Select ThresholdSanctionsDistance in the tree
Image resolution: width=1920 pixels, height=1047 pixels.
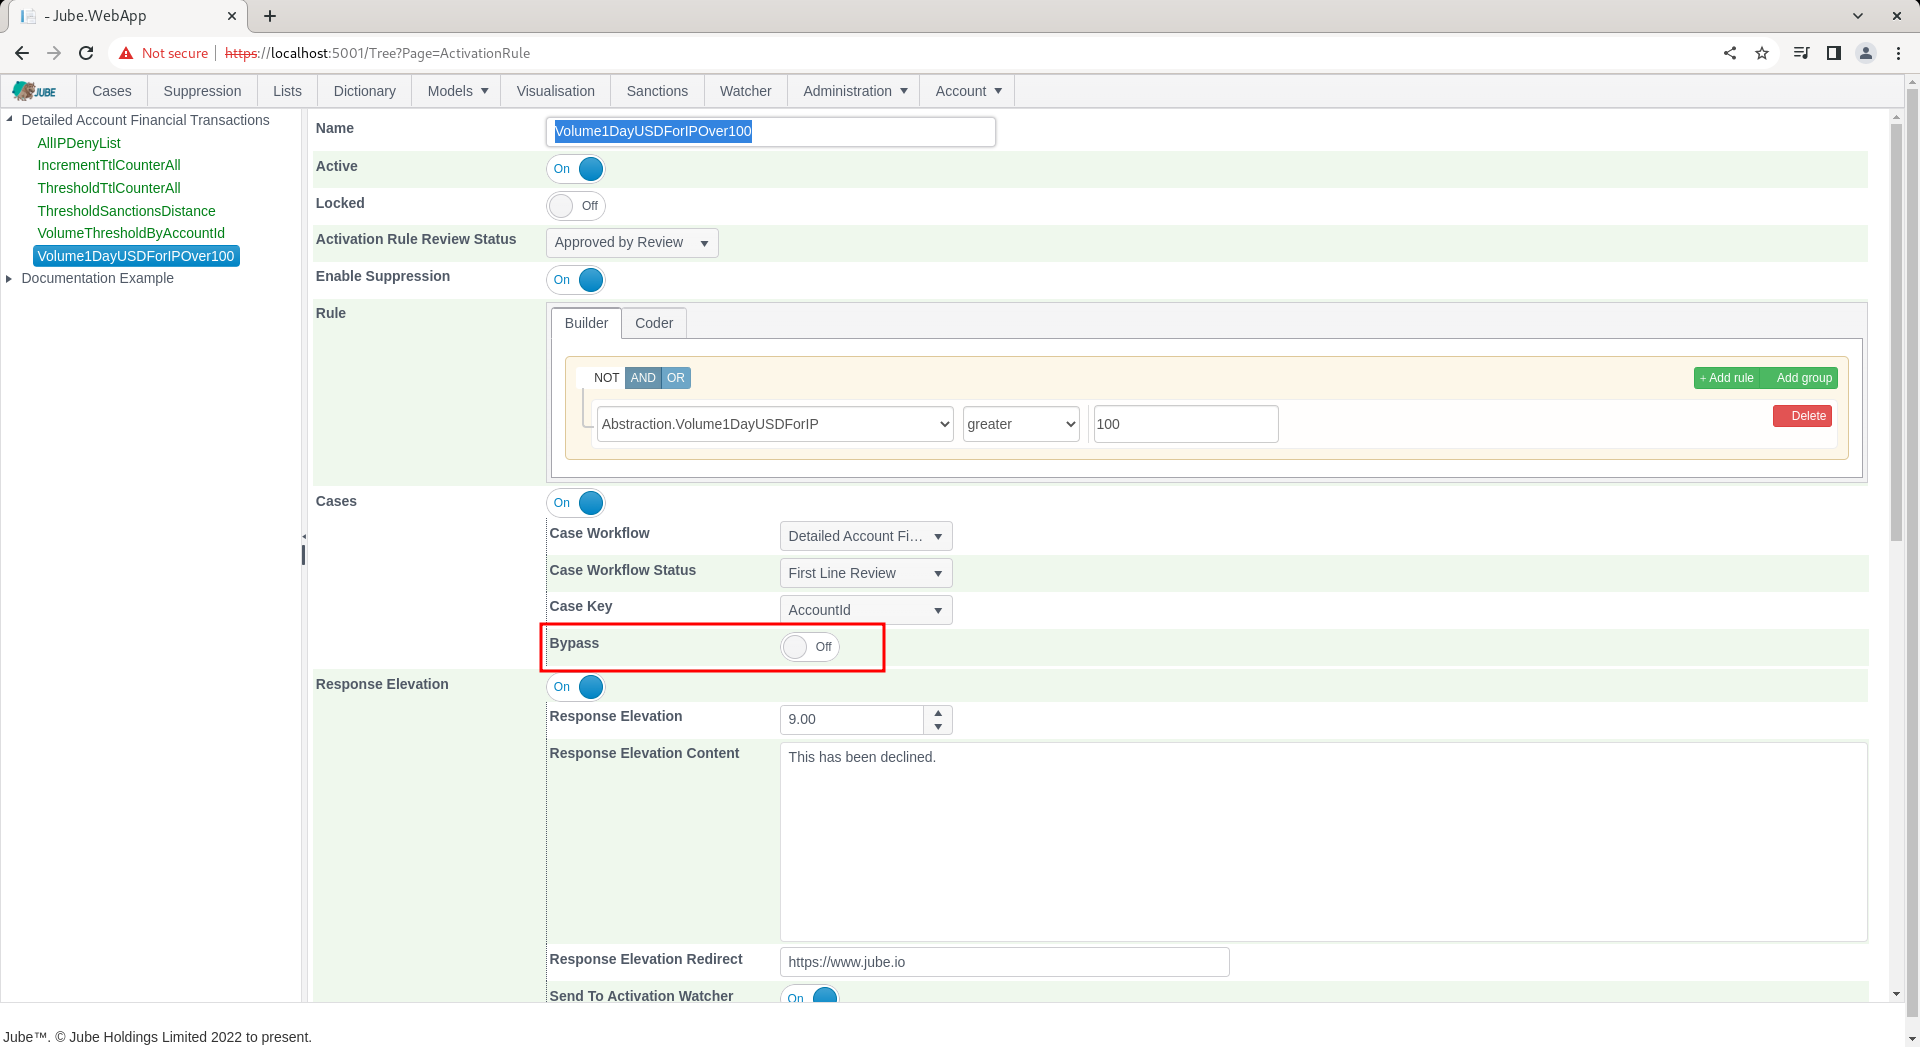[126, 211]
